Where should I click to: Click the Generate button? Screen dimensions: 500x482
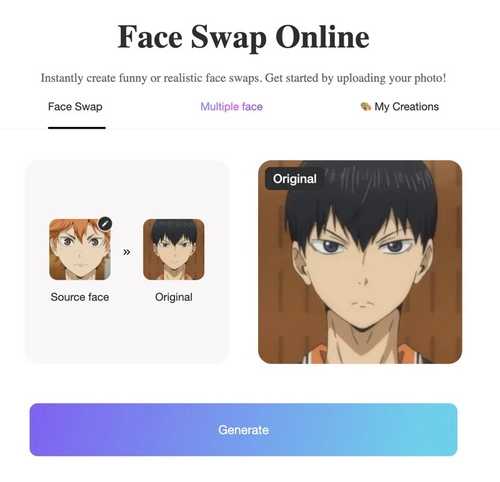click(x=243, y=430)
